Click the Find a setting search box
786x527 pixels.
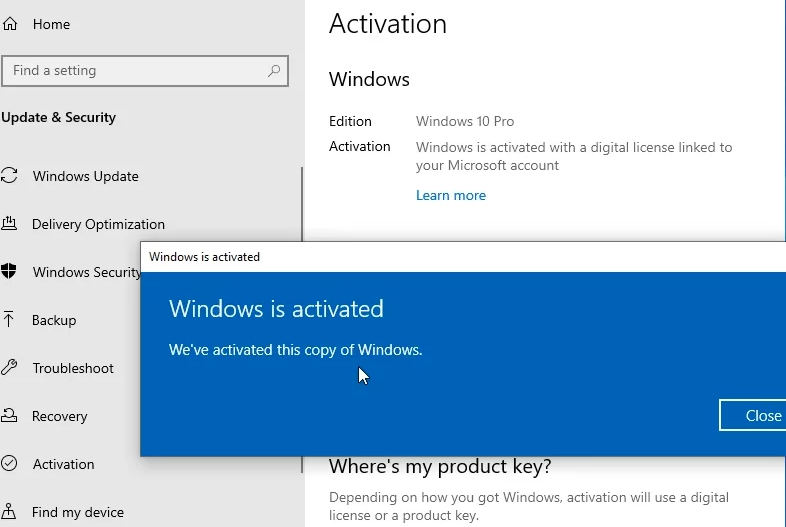[x=145, y=71]
